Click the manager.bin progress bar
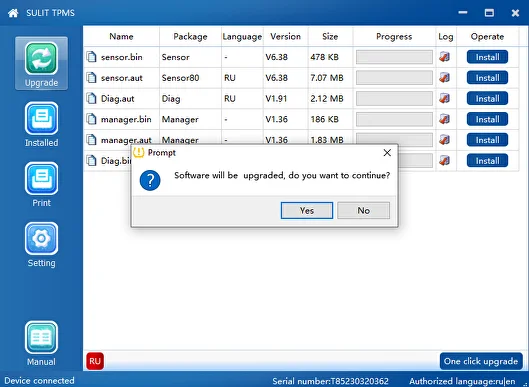Viewport: 529px width, 387px height. point(394,119)
